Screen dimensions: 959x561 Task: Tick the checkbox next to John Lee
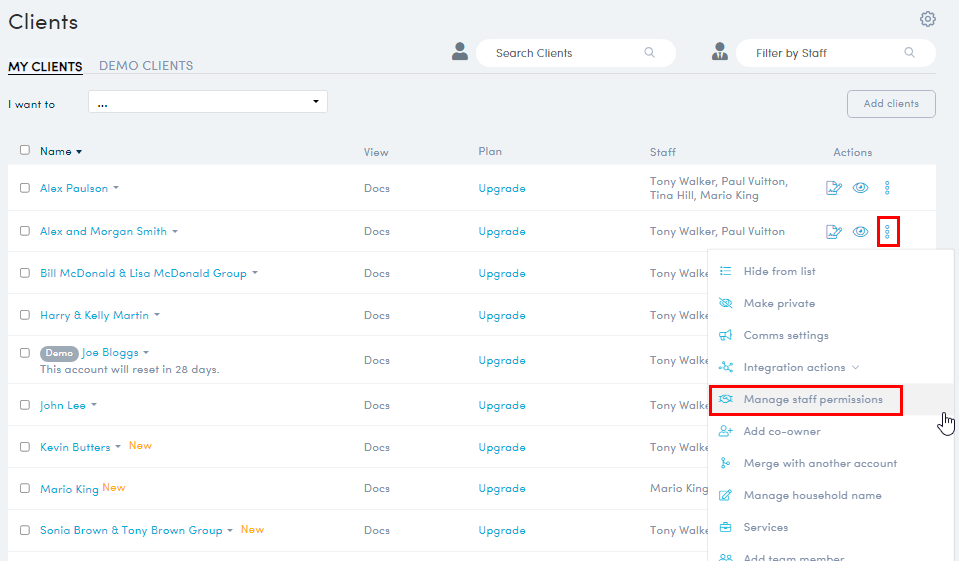point(25,405)
